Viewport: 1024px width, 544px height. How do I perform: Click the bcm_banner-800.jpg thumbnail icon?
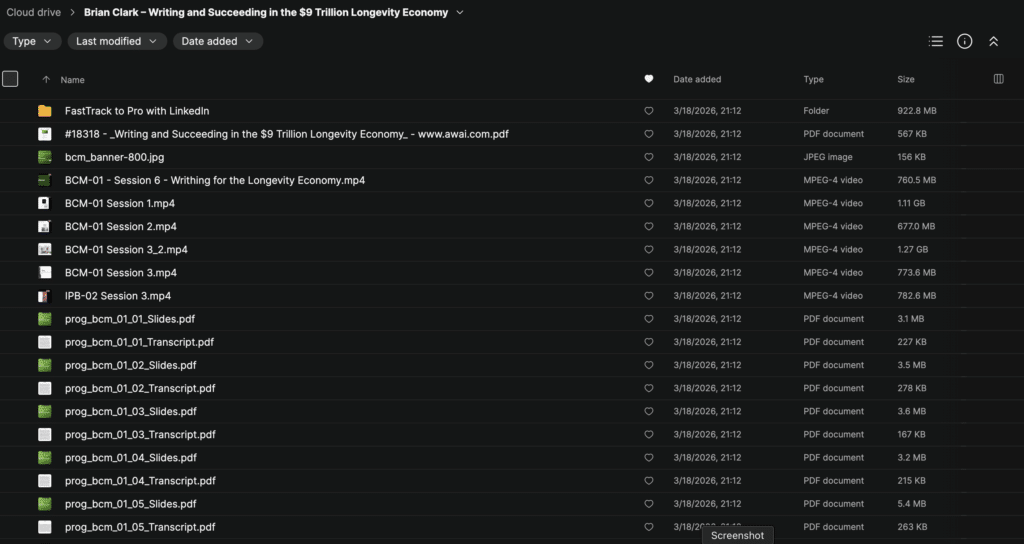(44, 157)
